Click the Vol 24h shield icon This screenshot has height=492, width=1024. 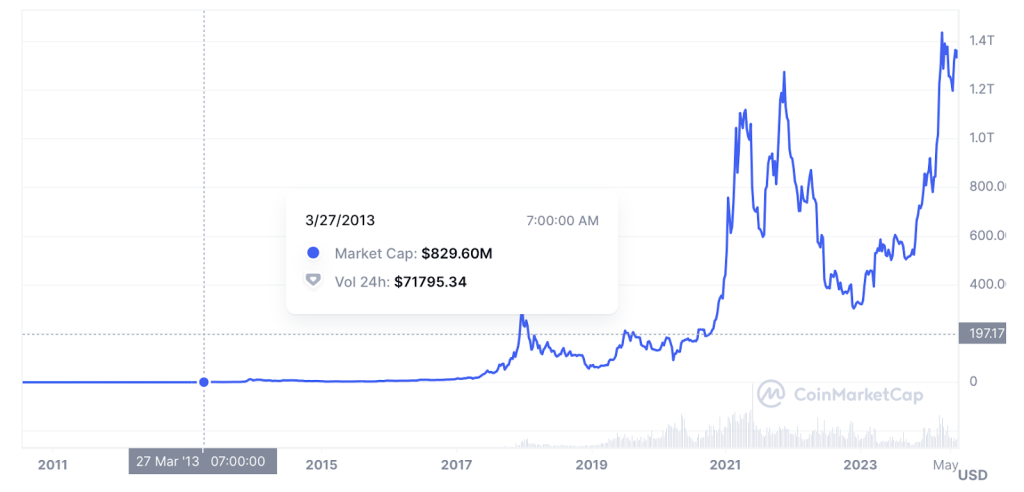pyautogui.click(x=313, y=281)
